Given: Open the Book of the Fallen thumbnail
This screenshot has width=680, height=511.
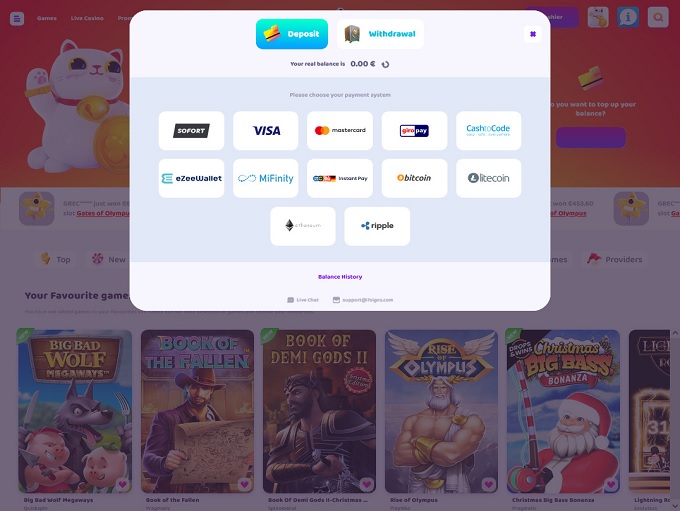Looking at the screenshot, I should click(197, 411).
